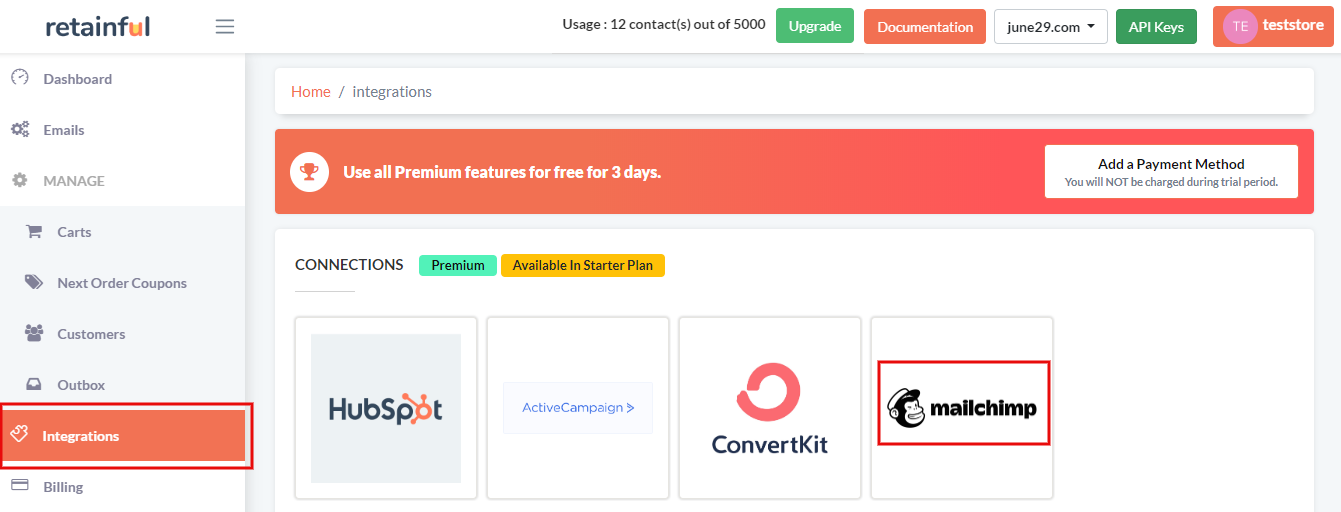Viewport: 1341px width, 512px height.
Task: Open the teststore account menu
Action: point(1272,27)
